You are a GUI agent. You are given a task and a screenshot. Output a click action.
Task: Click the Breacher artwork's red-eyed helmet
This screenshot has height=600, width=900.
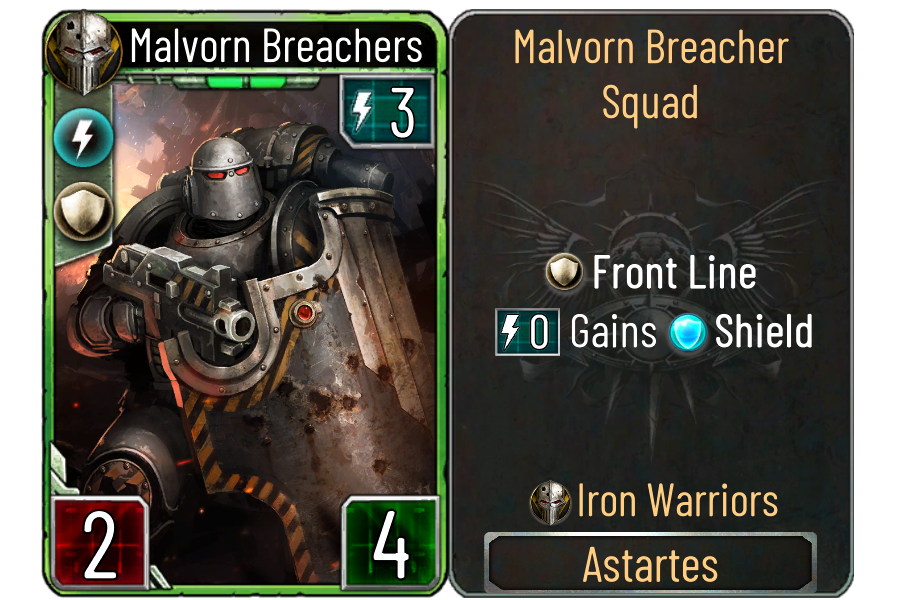pyautogui.click(x=222, y=179)
